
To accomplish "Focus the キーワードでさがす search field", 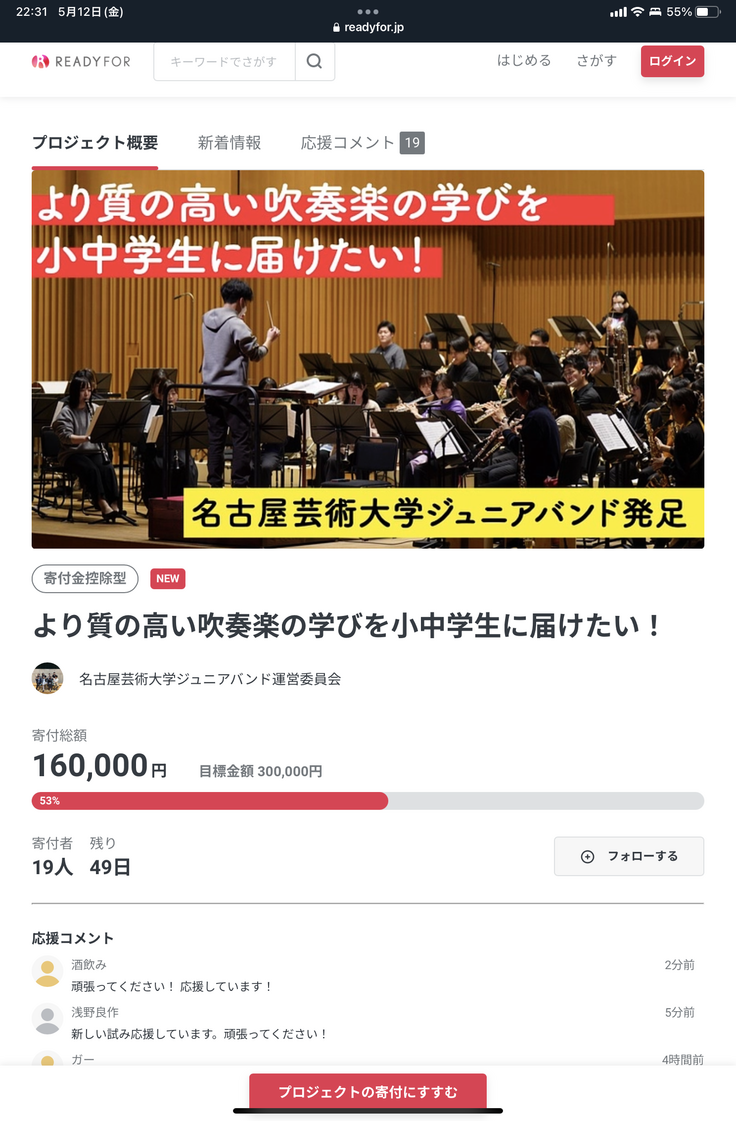I will (x=225, y=61).
